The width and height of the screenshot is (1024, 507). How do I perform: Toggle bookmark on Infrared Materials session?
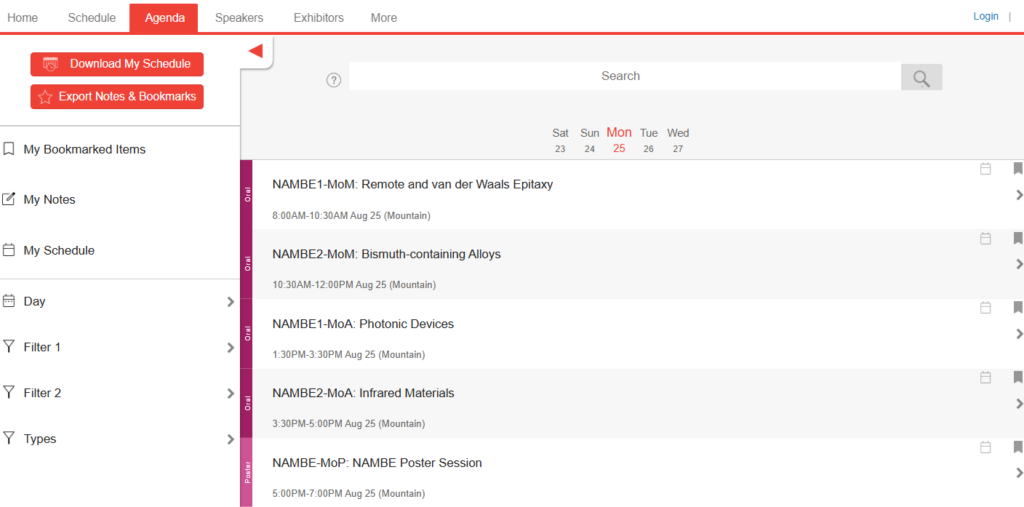(1017, 377)
